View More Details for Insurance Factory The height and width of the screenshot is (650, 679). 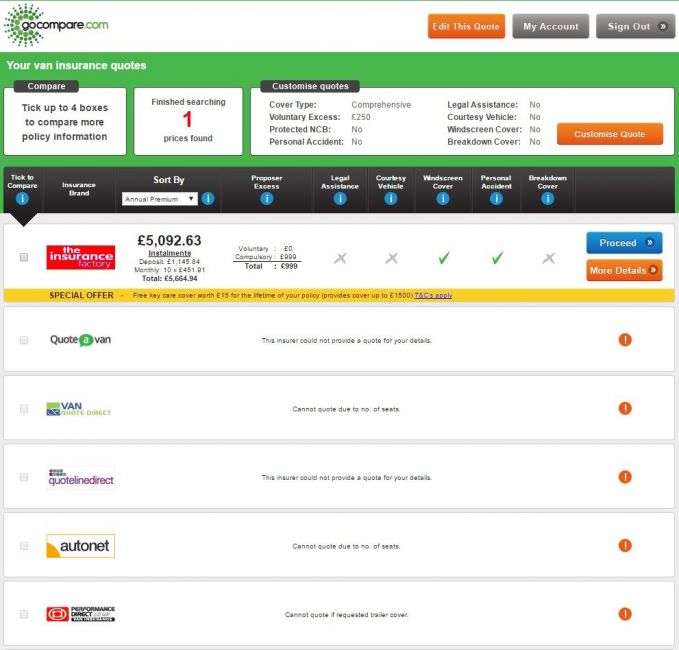pyautogui.click(x=624, y=270)
